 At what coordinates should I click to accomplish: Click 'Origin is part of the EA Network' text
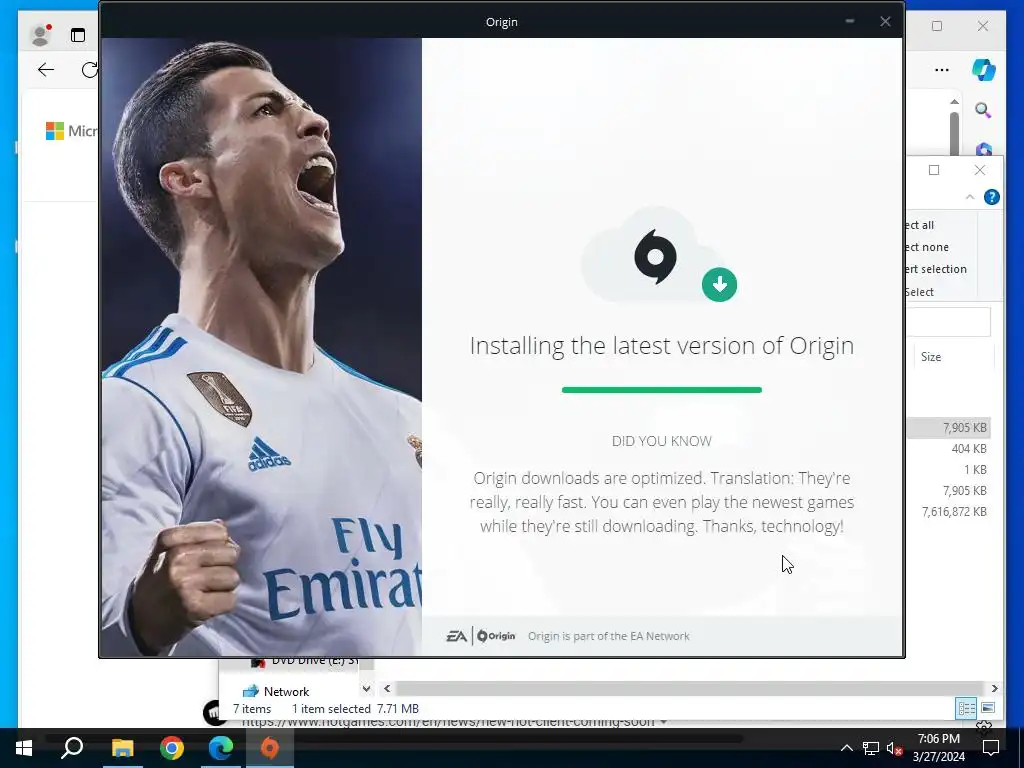click(x=608, y=636)
